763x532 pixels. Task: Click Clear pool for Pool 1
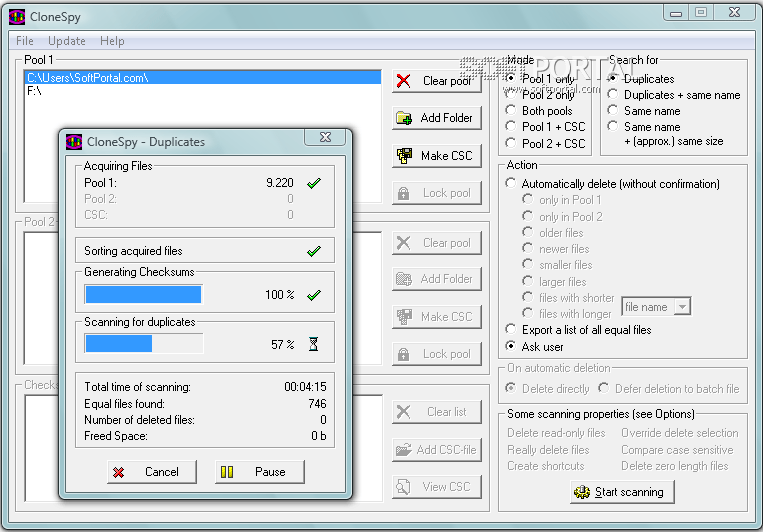[437, 81]
